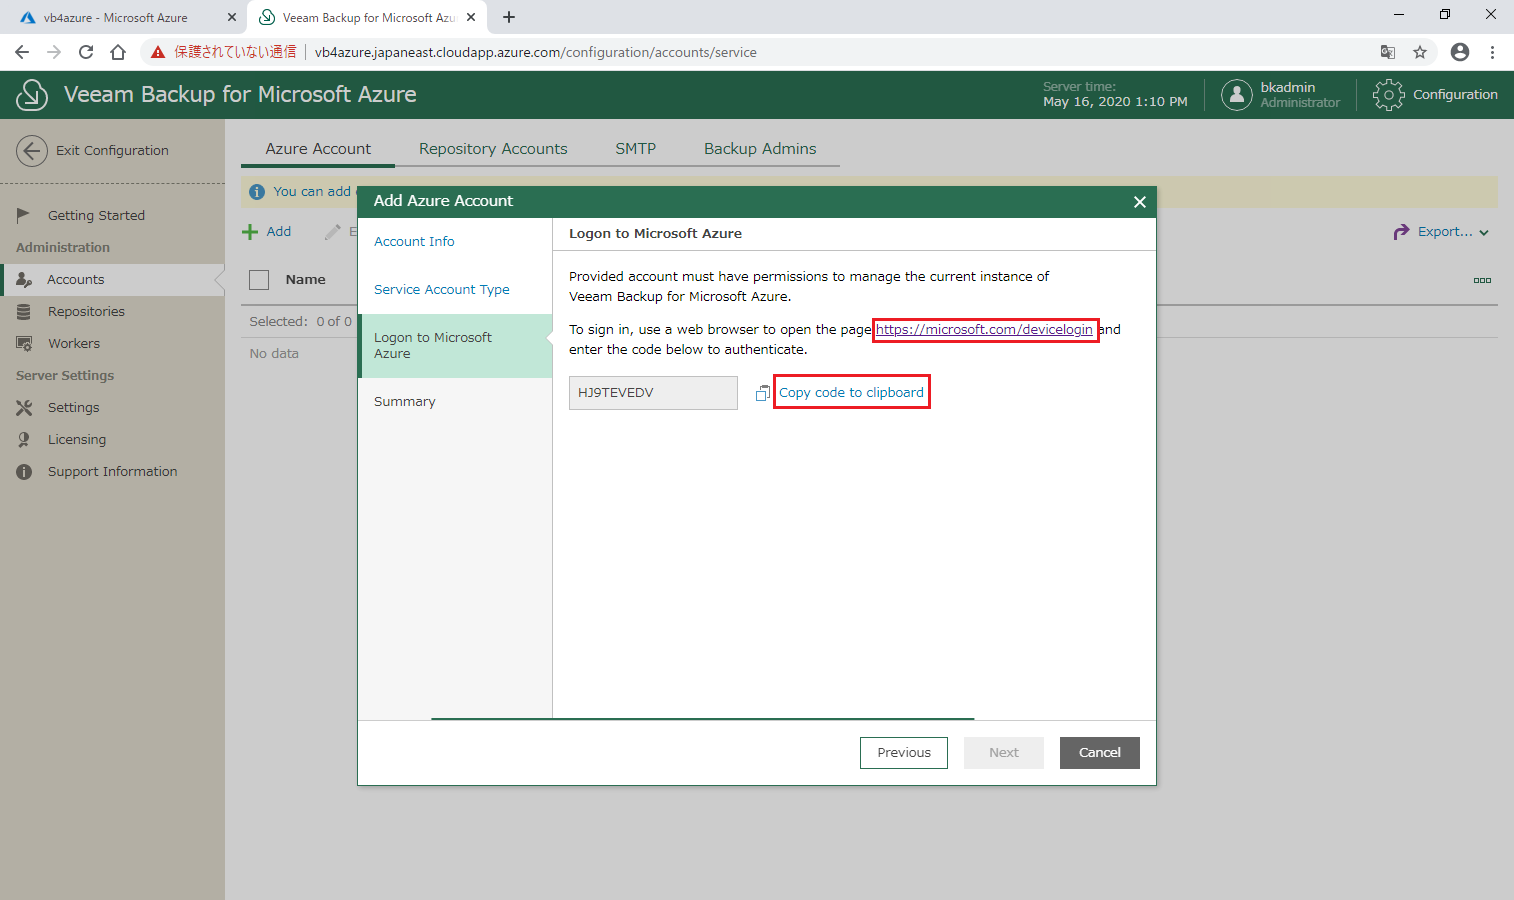This screenshot has height=900, width=1514.
Task: Click the Cancel button
Action: click(1100, 753)
